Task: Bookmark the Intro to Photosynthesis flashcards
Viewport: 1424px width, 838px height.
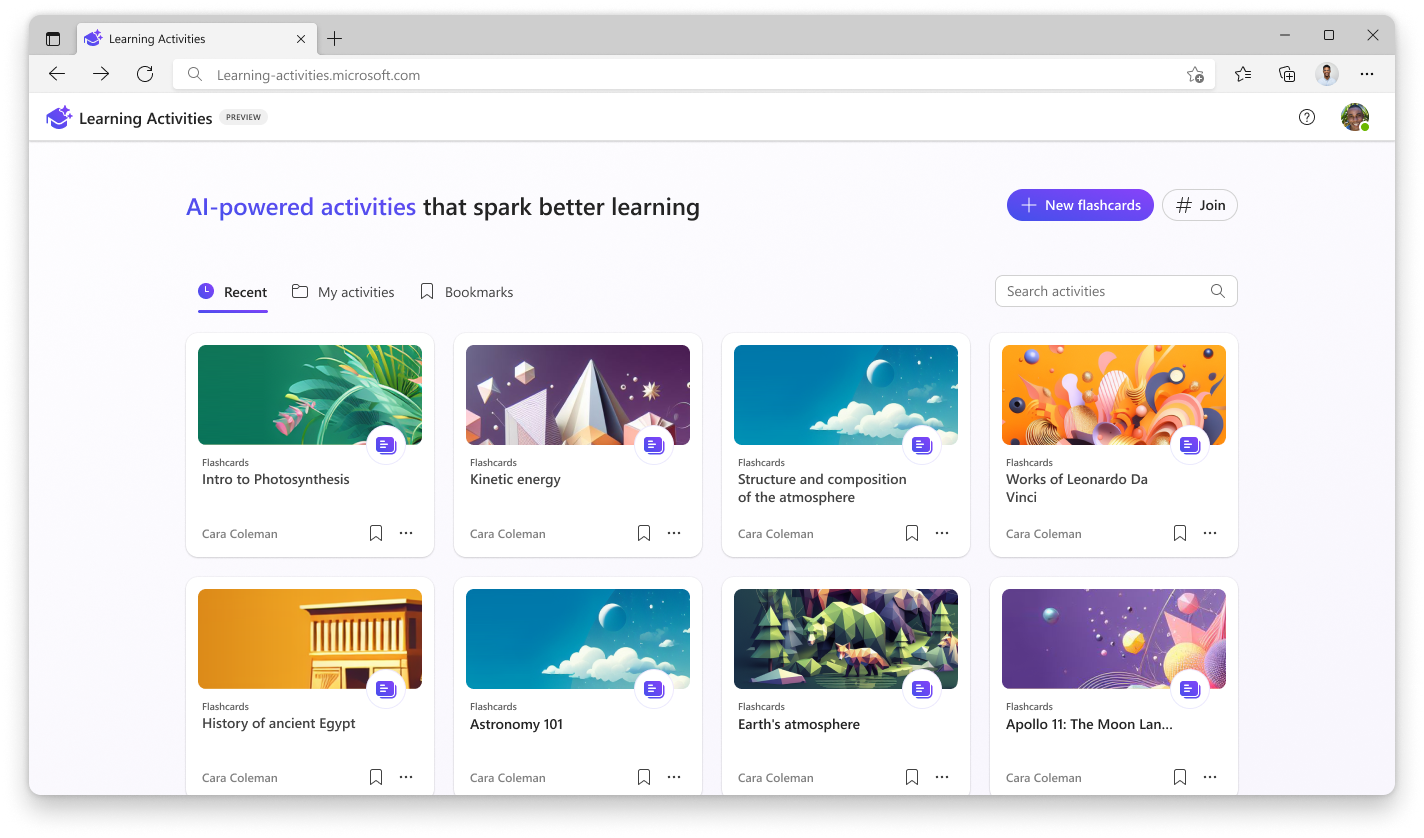Action: (375, 533)
